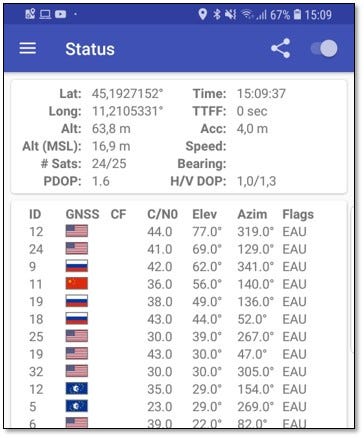Screen dimensions: 364x438
Task: Tap the Bluetooth status icon
Action: coord(217,14)
